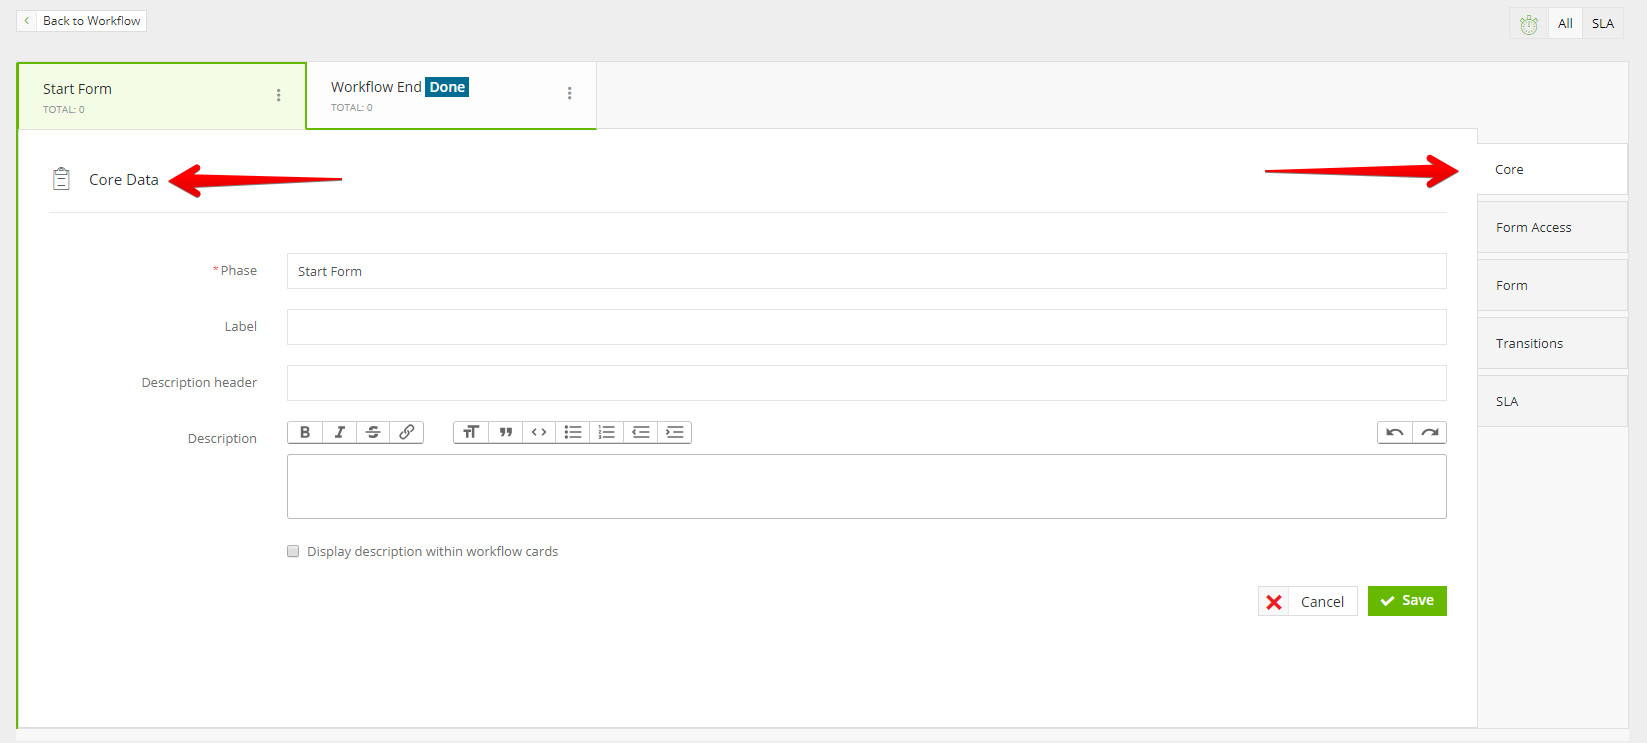Screen dimensions: 1647x743
Task: Switch to the Workflow End phase tab
Action: click(451, 96)
